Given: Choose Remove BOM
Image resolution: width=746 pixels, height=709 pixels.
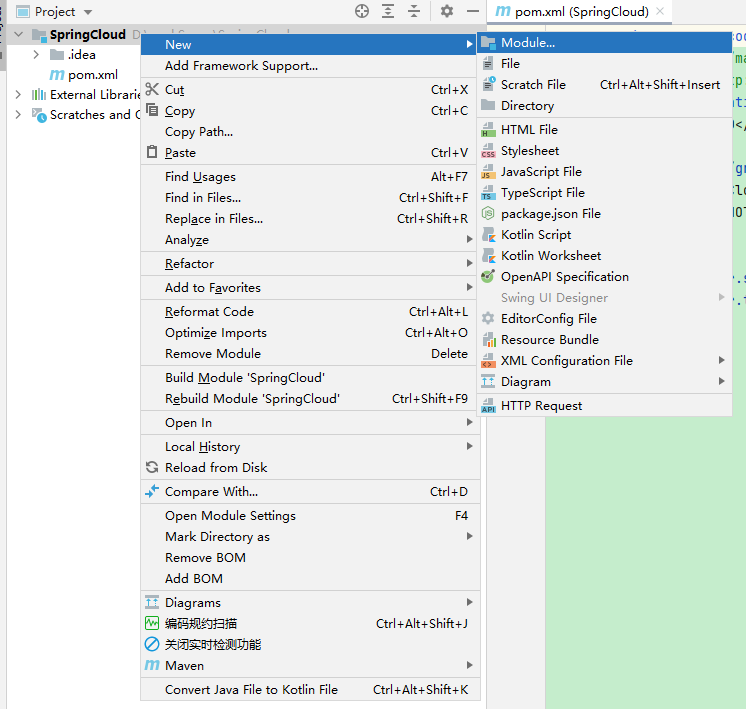Looking at the screenshot, I should pyautogui.click(x=310, y=557).
